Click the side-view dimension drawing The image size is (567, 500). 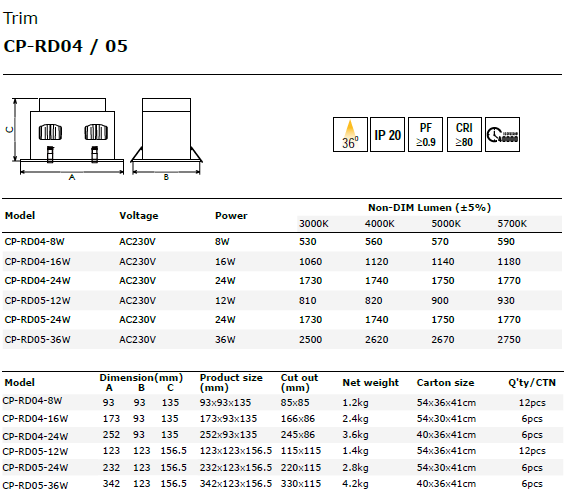tap(166, 139)
